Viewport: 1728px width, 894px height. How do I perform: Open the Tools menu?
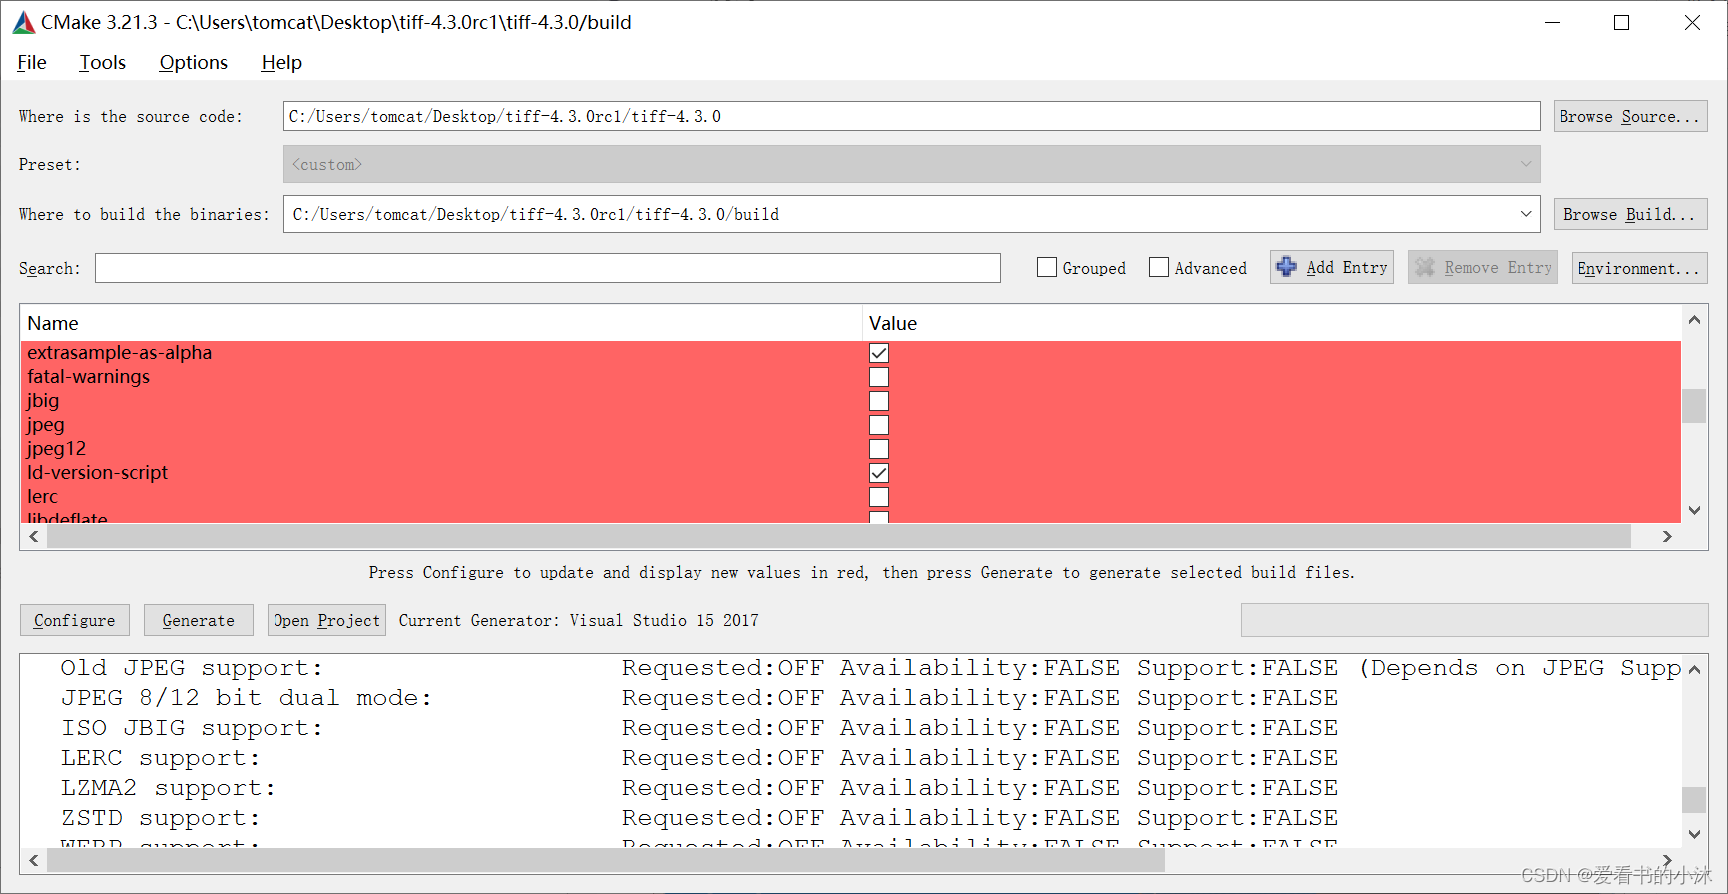tap(103, 62)
